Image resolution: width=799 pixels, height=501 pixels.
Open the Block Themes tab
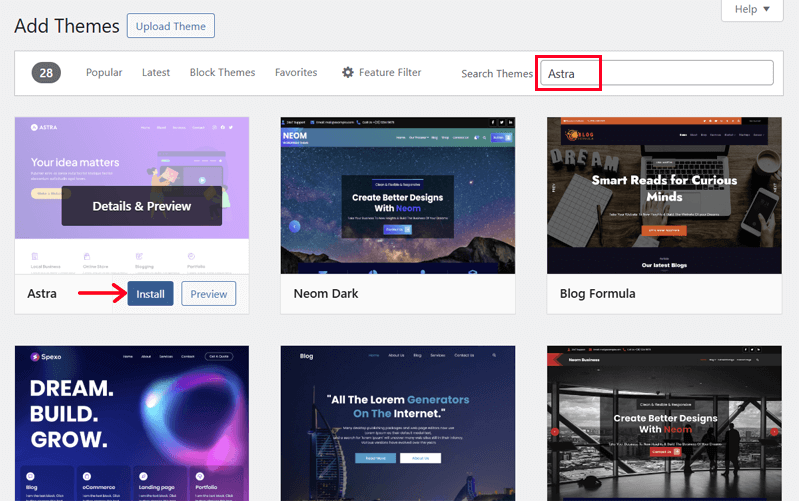[x=222, y=72]
